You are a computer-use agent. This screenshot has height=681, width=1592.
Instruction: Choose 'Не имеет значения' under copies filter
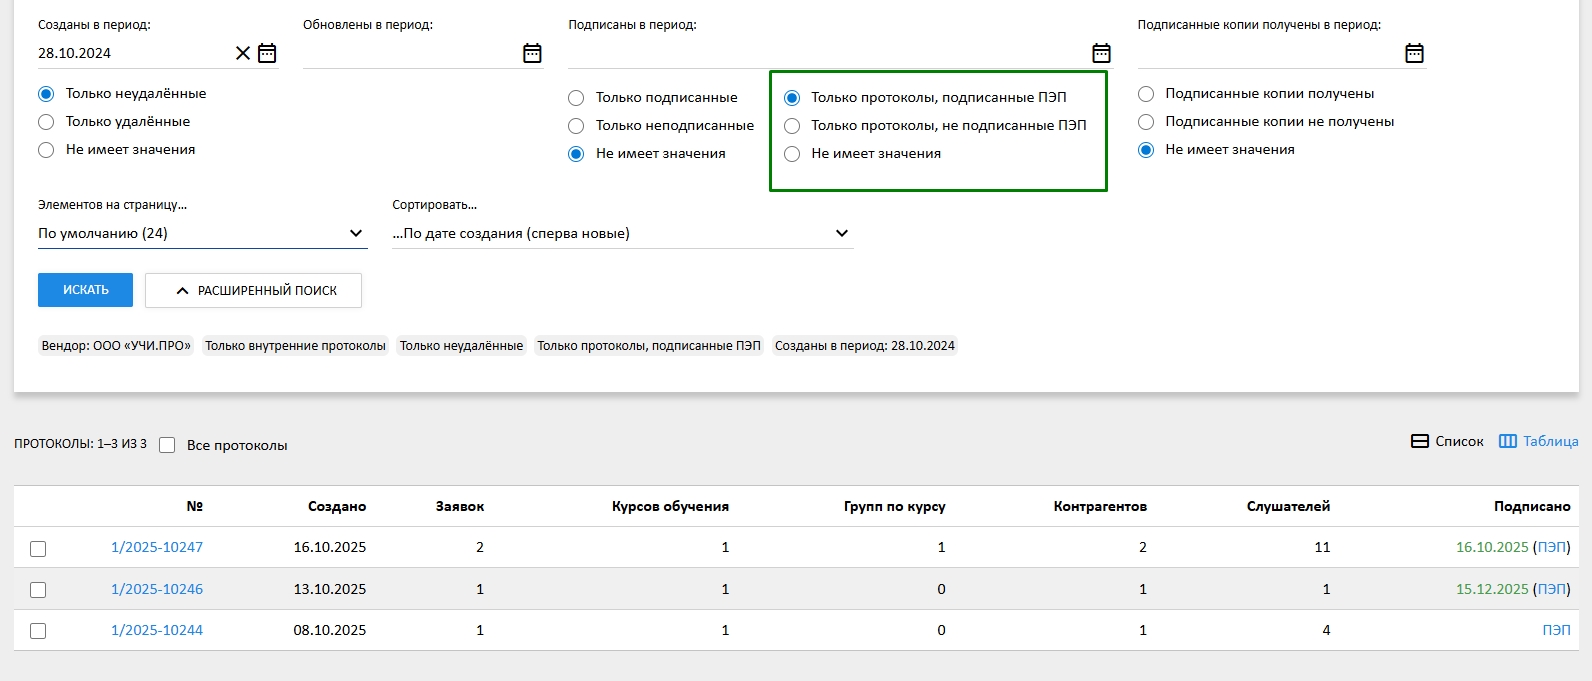point(1146,150)
